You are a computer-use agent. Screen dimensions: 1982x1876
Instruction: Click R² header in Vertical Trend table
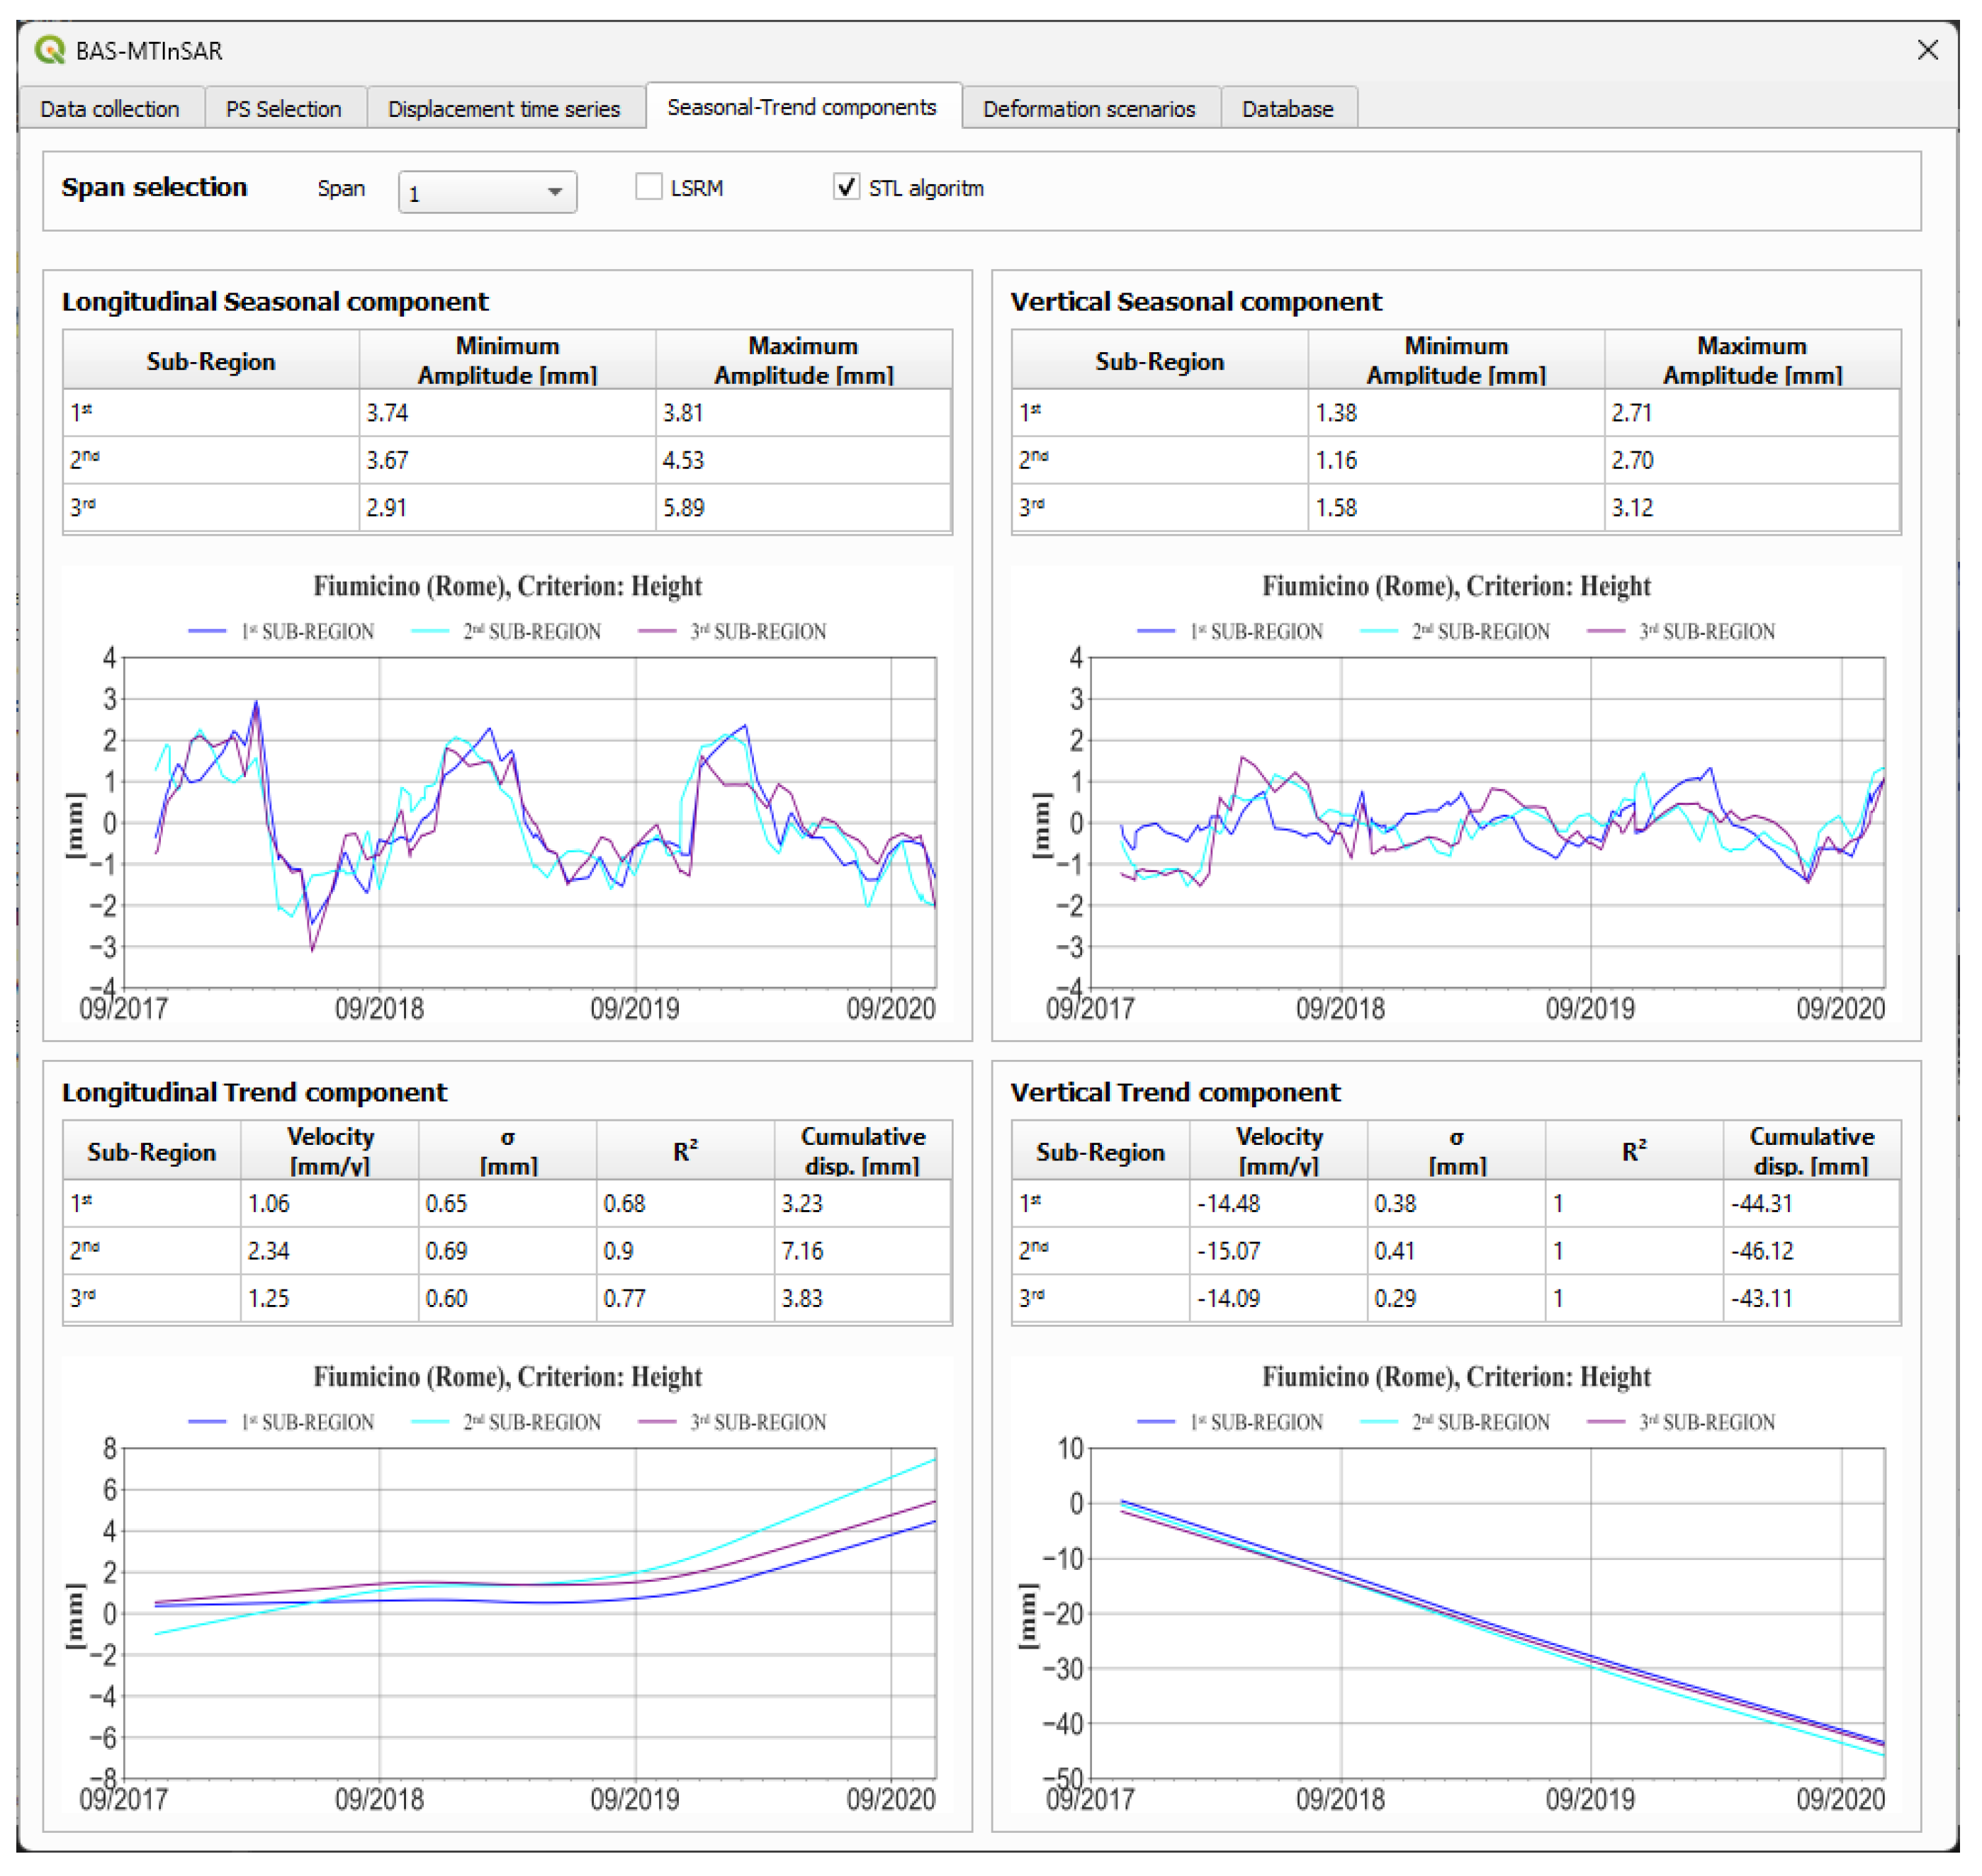[1633, 1151]
